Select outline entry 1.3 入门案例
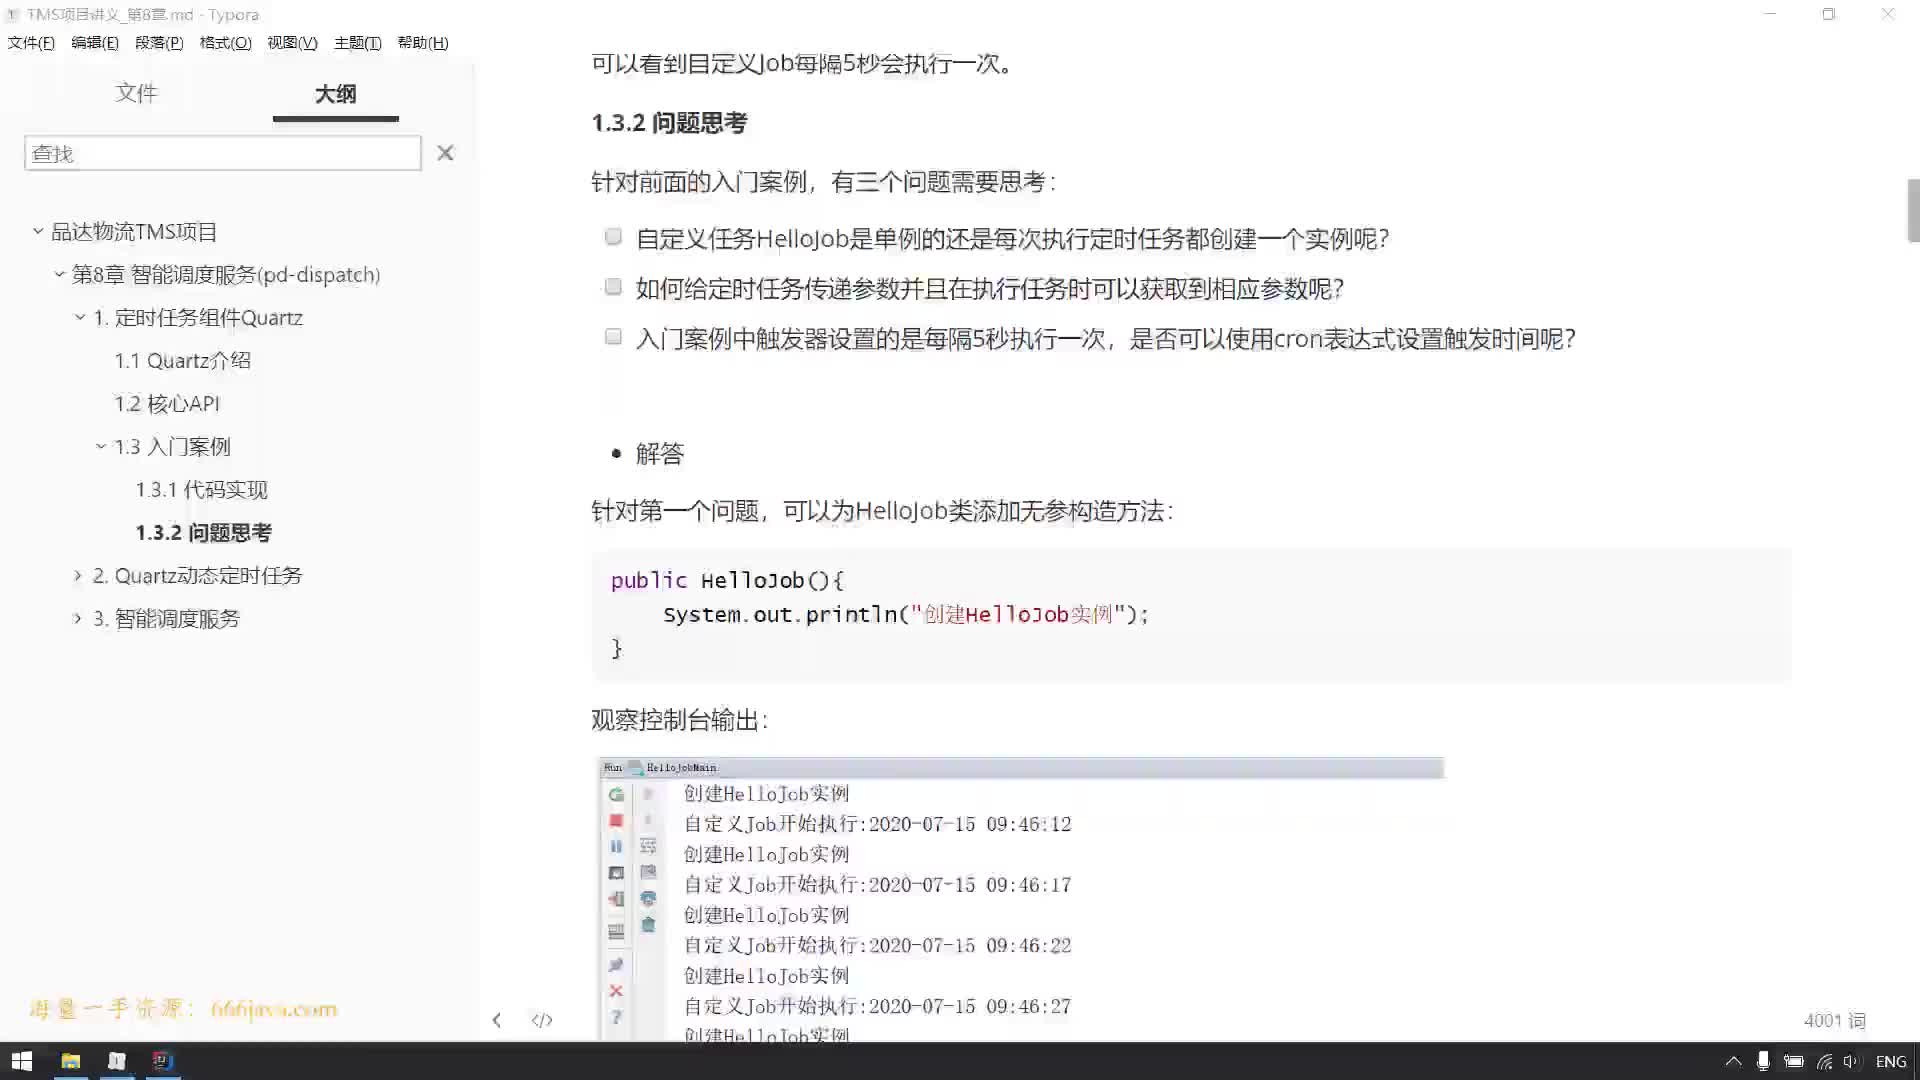The image size is (1920, 1080). [172, 447]
